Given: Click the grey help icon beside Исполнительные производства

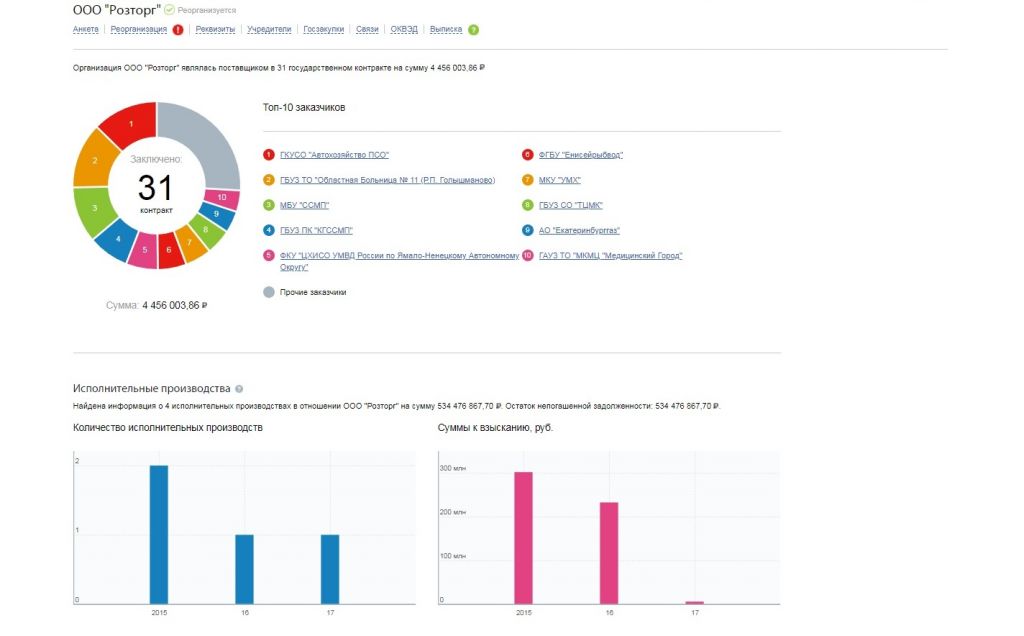Looking at the screenshot, I should 239,389.
